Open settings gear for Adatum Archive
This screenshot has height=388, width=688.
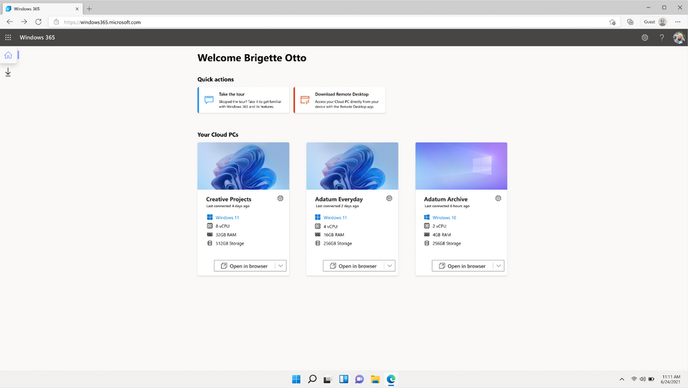pos(498,198)
